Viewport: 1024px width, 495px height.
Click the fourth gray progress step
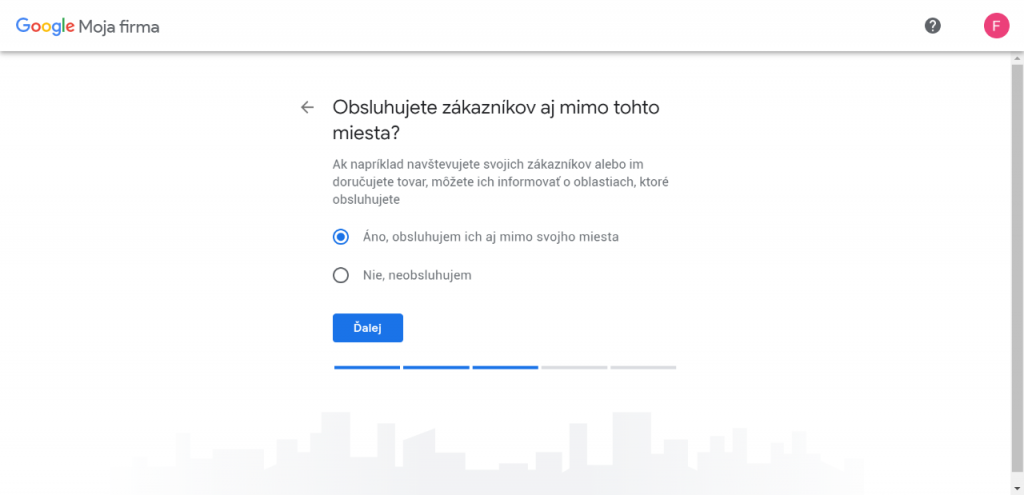575,368
